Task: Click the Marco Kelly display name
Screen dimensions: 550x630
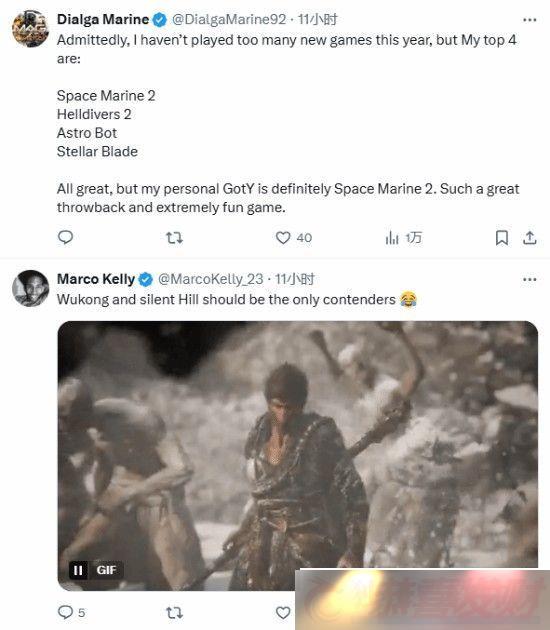Action: tap(96, 279)
